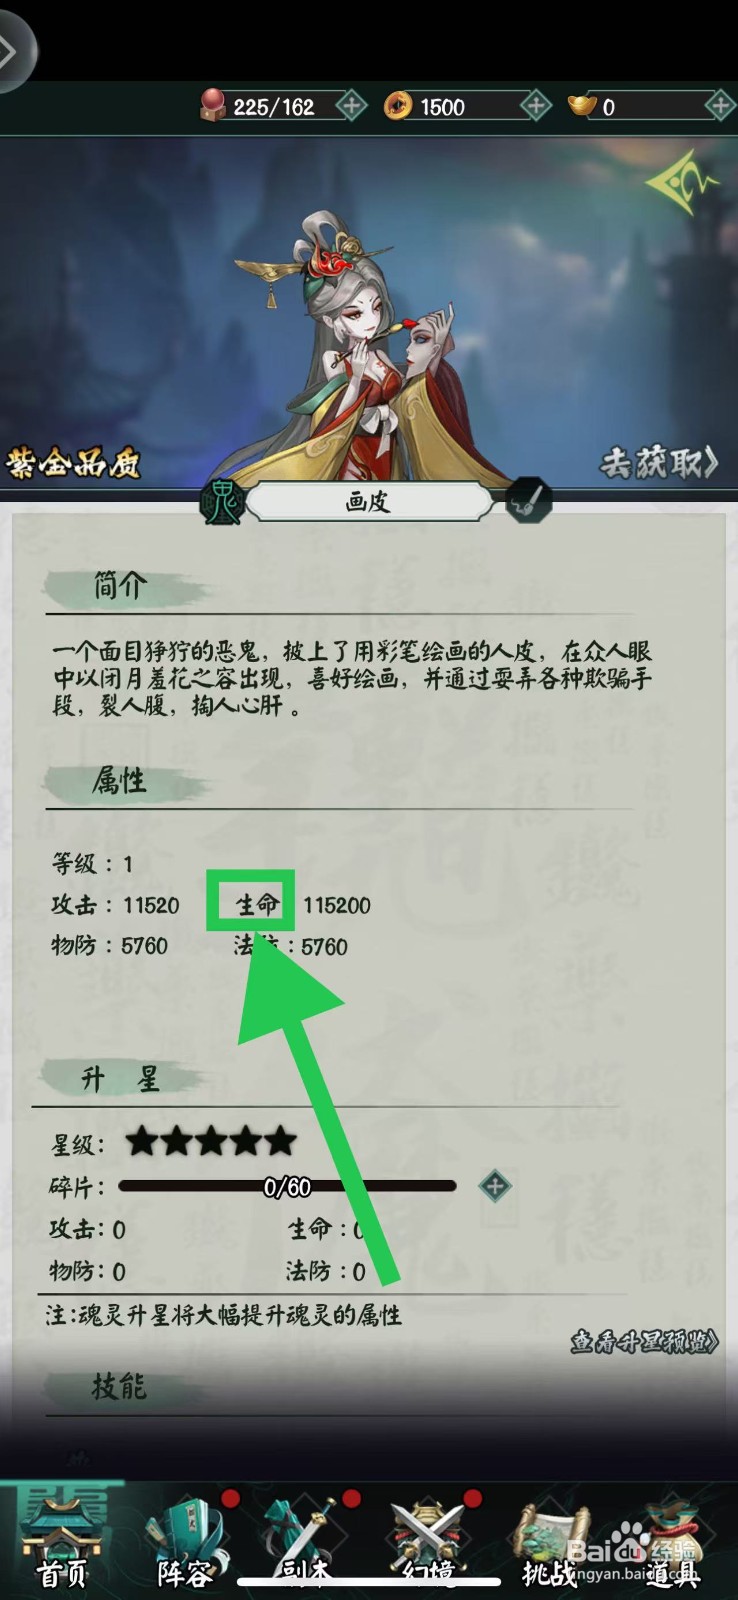
Task: Add fragments with the plus beside 0/60 bar
Action: tap(495, 1186)
